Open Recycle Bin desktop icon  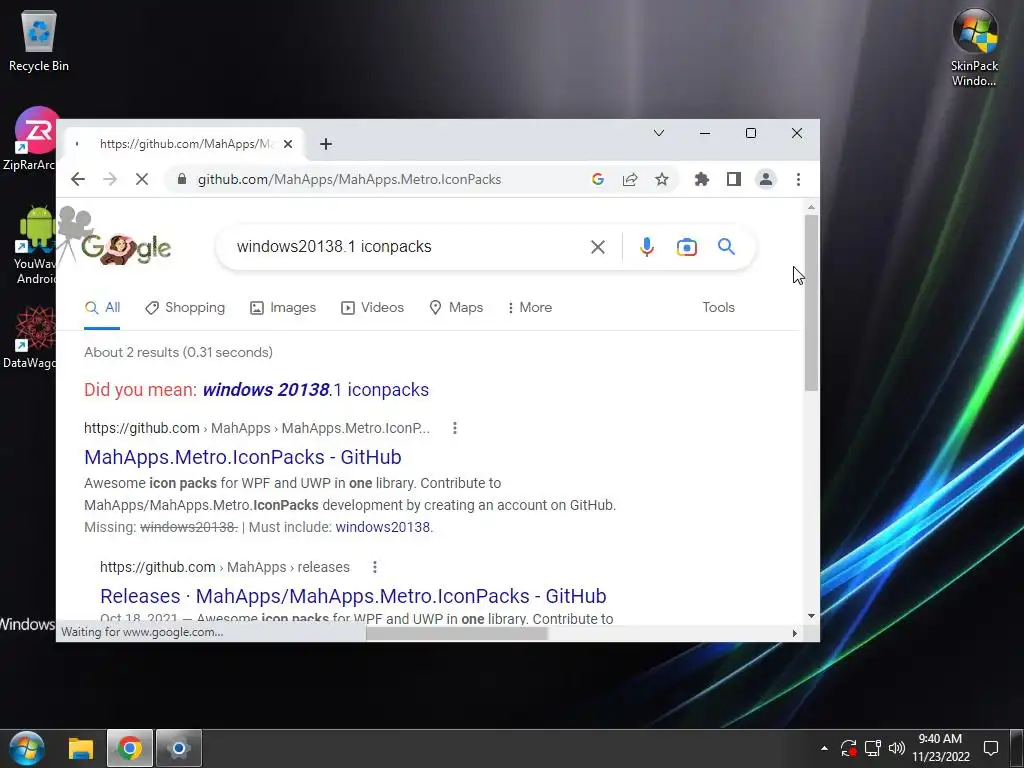point(39,40)
